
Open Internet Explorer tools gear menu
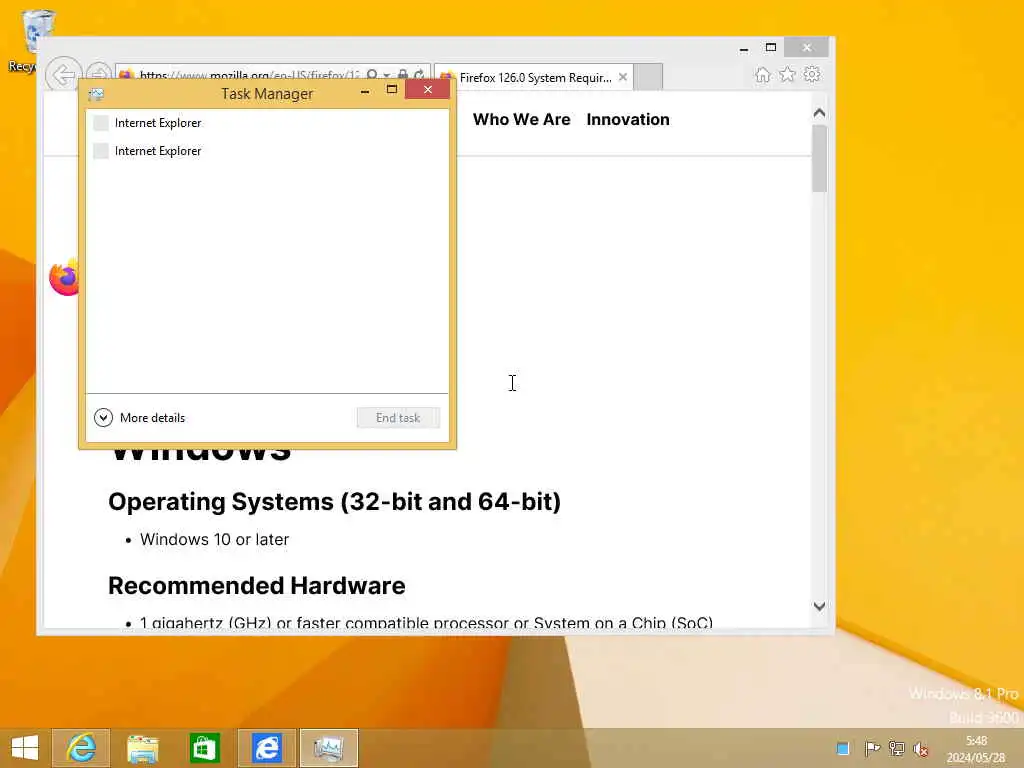[x=812, y=74]
